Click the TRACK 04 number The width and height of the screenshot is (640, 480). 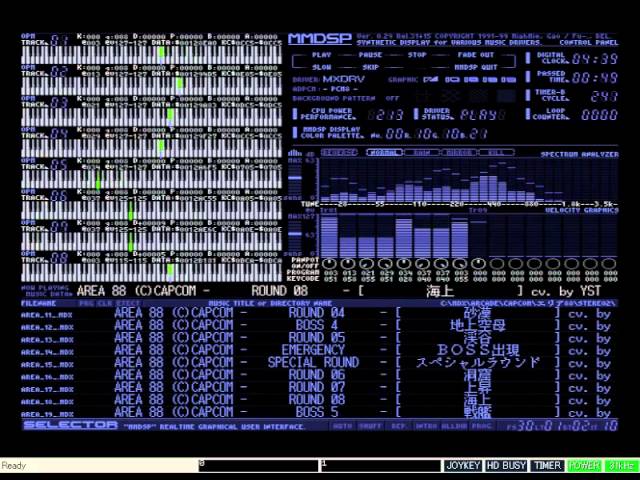click(x=59, y=134)
